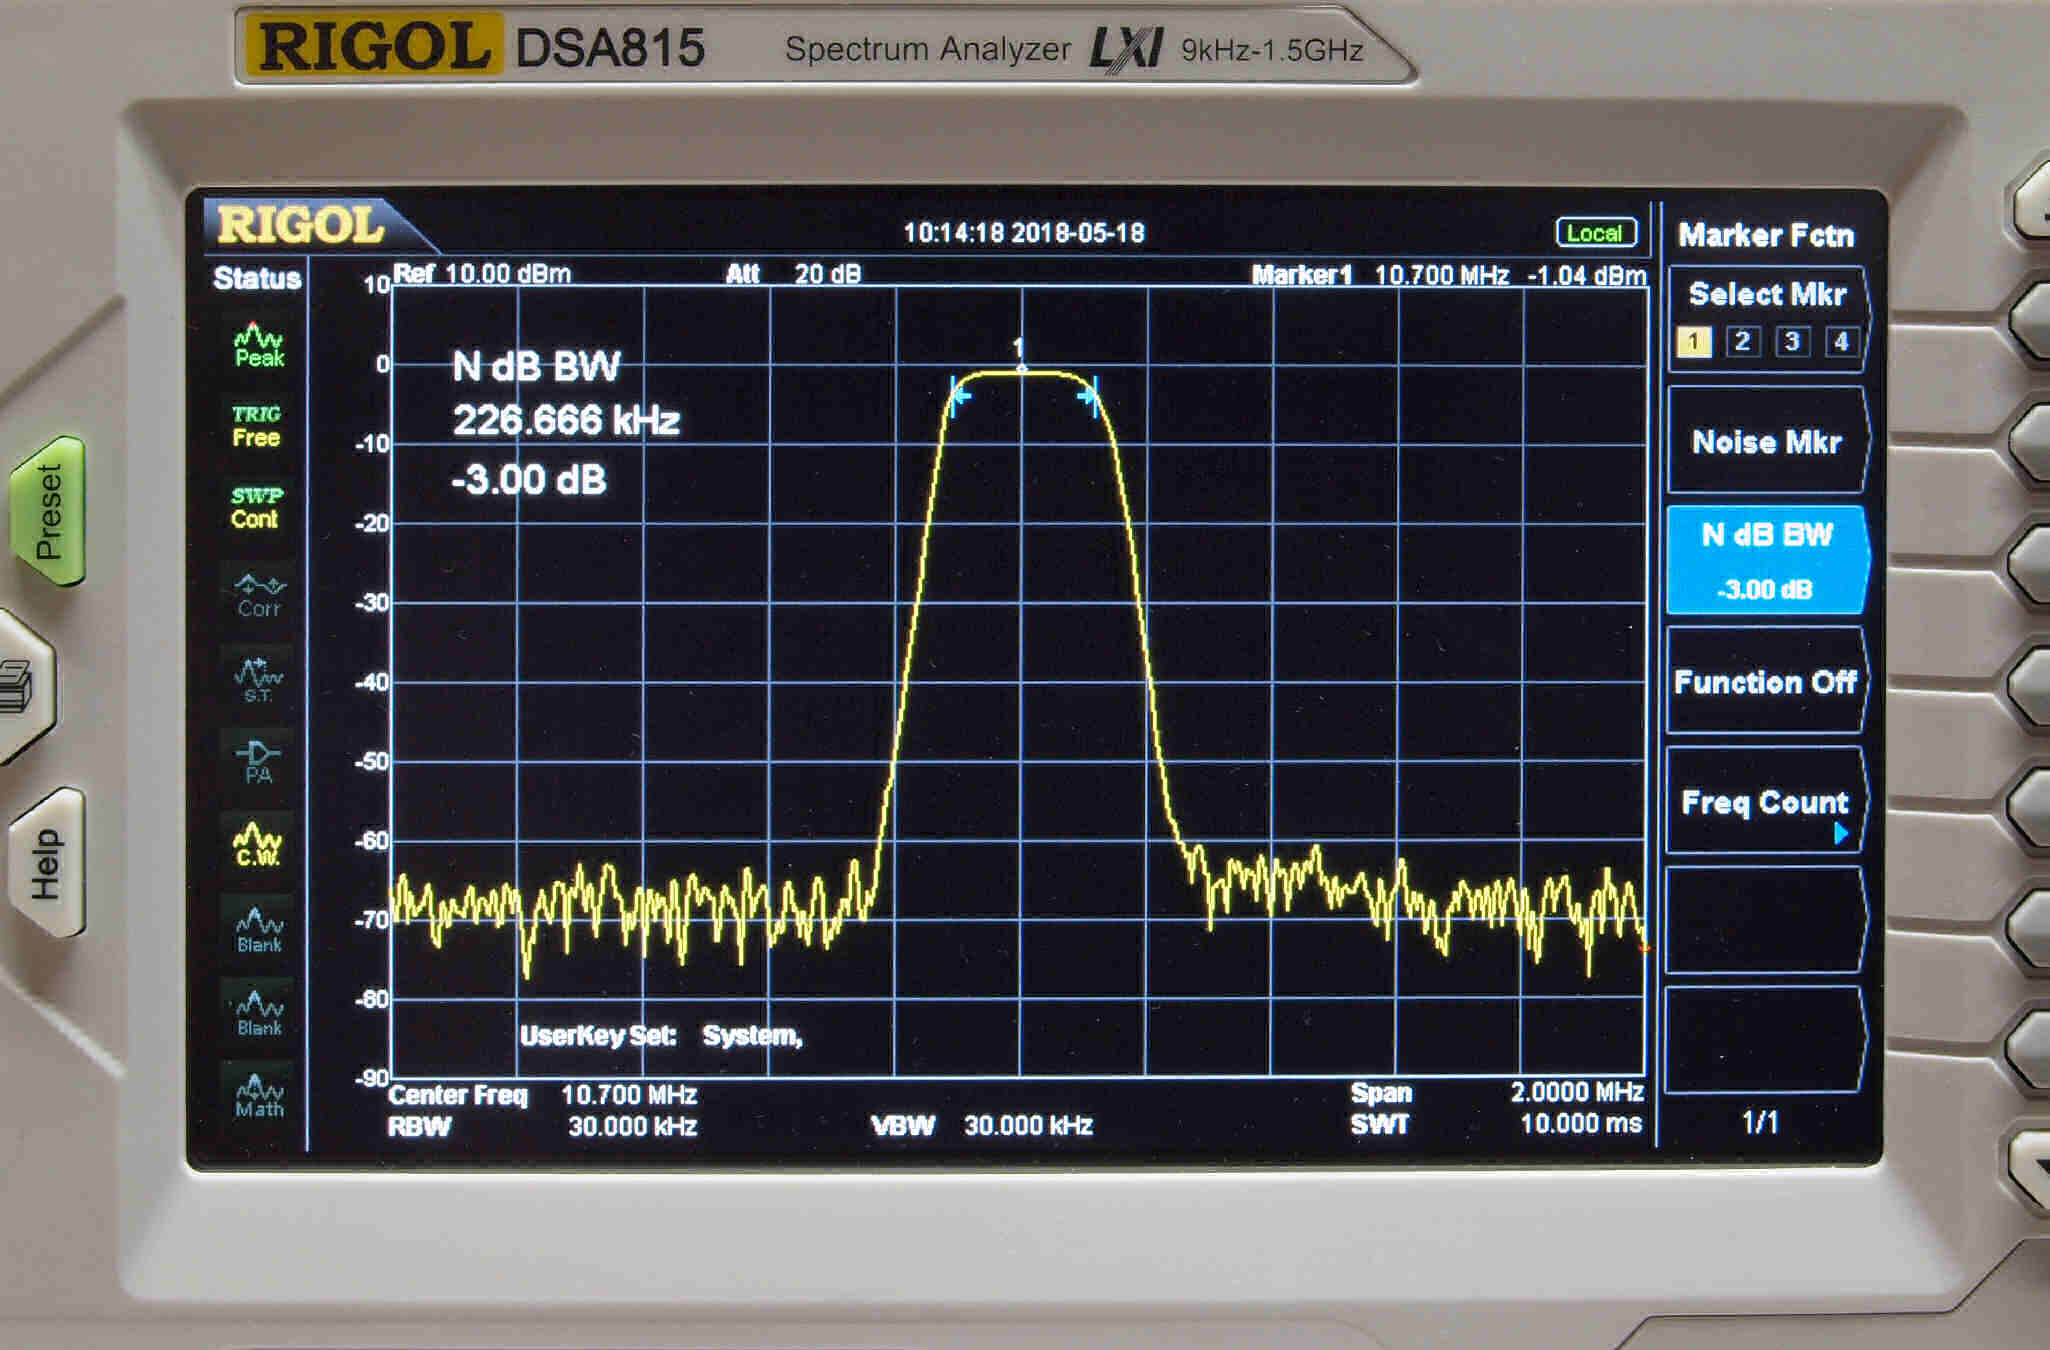Click the Corr correction status icon
The image size is (2050, 1350).
259,595
